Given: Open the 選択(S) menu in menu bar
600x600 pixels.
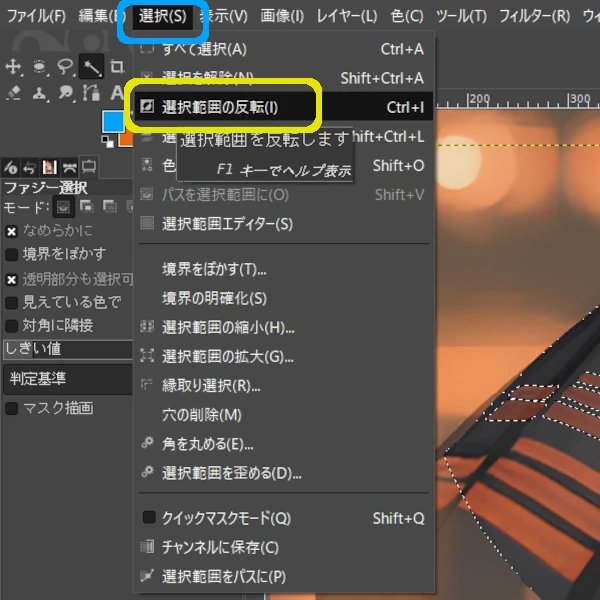Looking at the screenshot, I should pos(163,16).
